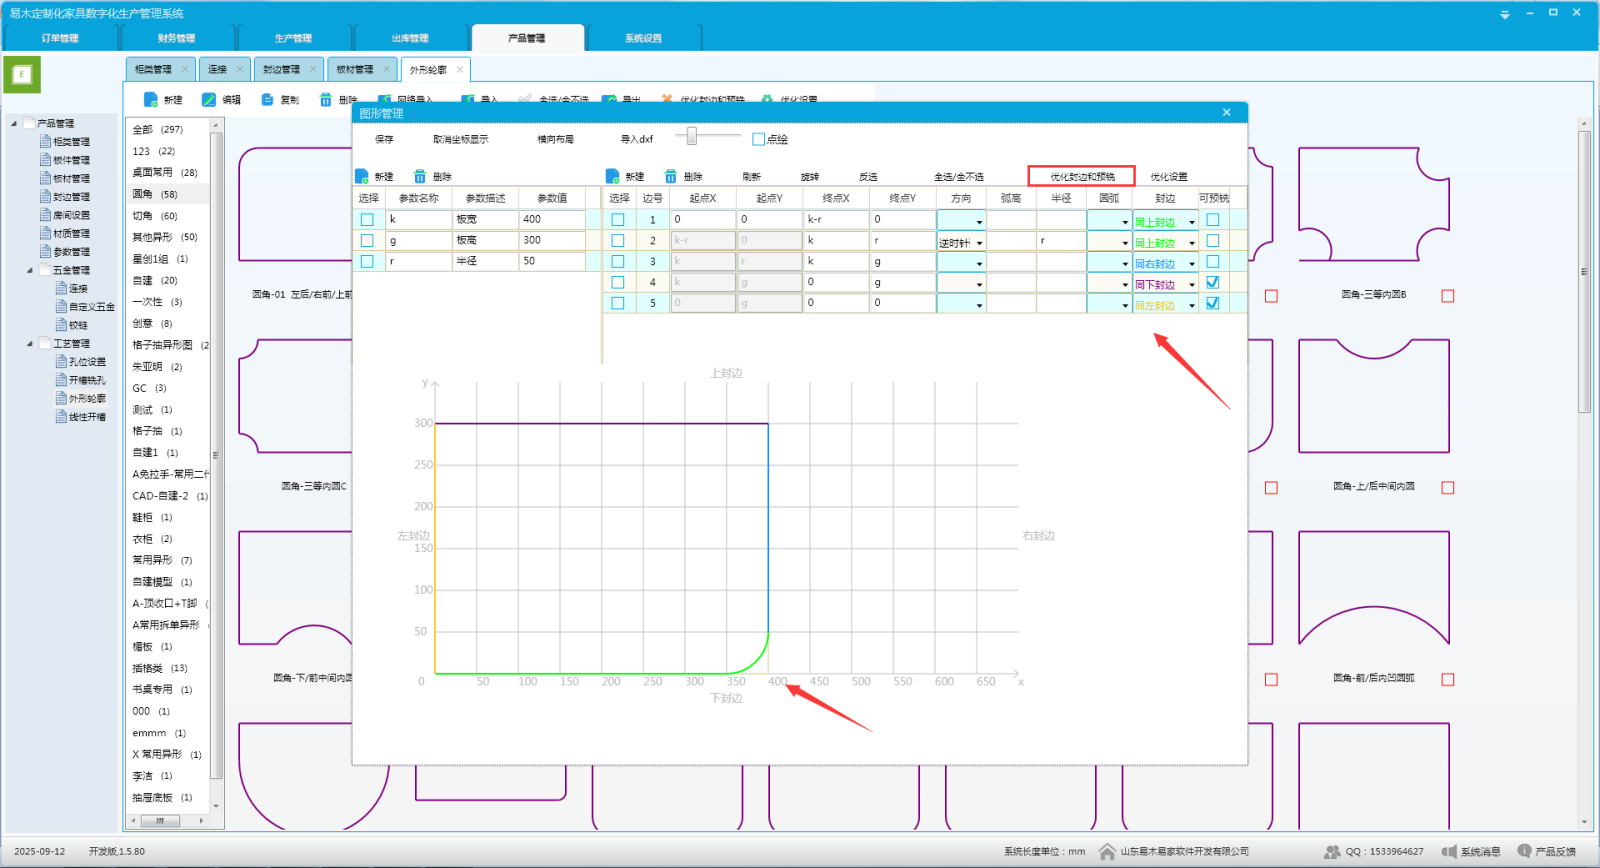The width and height of the screenshot is (1600, 868).
Task: Click the slider handle next to 导入dxf
Action: point(691,136)
